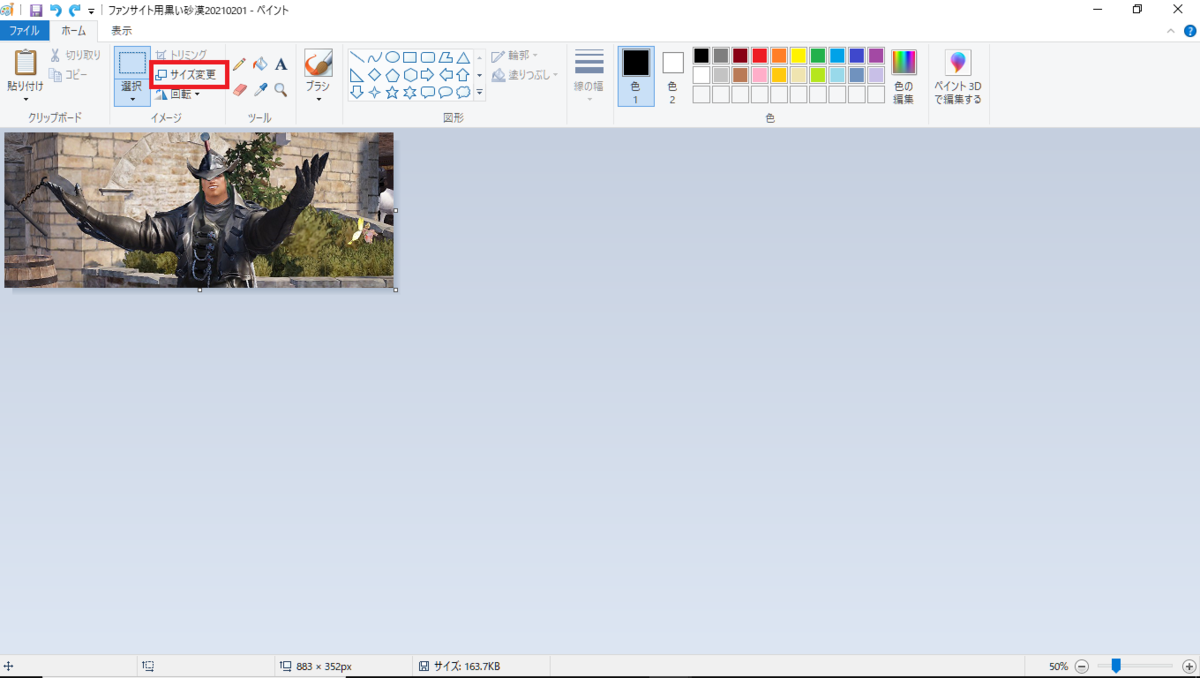This screenshot has height=678, width=1200.
Task: Choose the Right triangle shape
Action: tap(356, 75)
